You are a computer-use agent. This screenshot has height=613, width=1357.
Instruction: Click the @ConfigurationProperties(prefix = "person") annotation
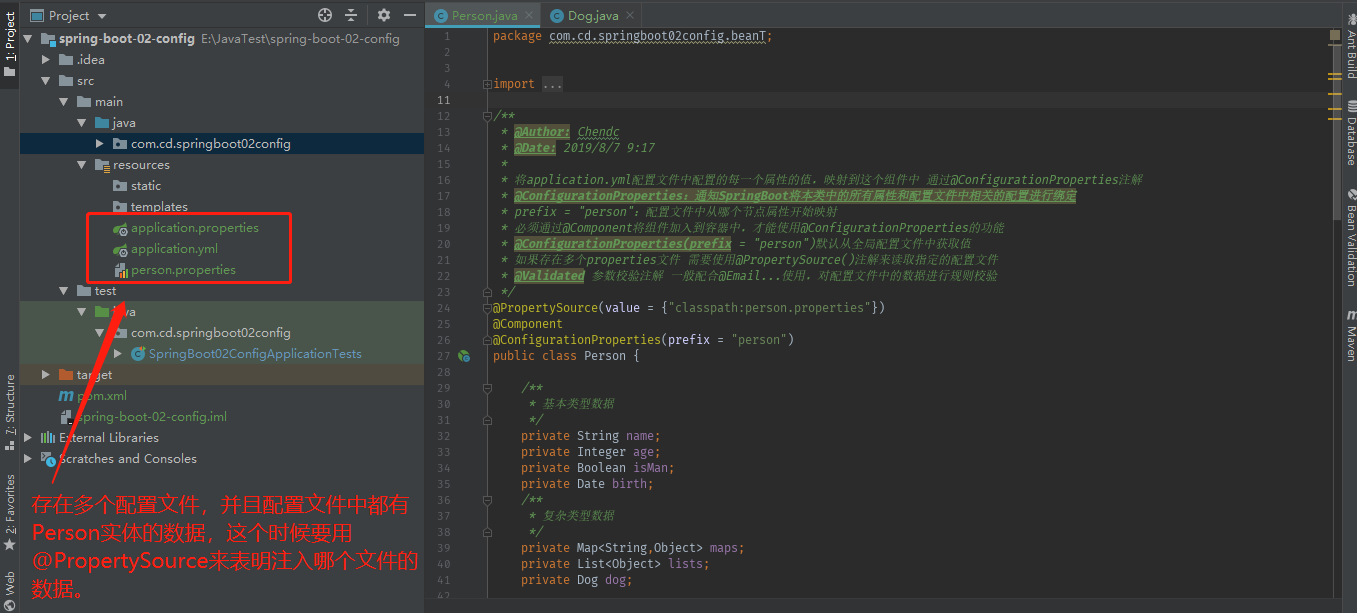click(x=643, y=340)
